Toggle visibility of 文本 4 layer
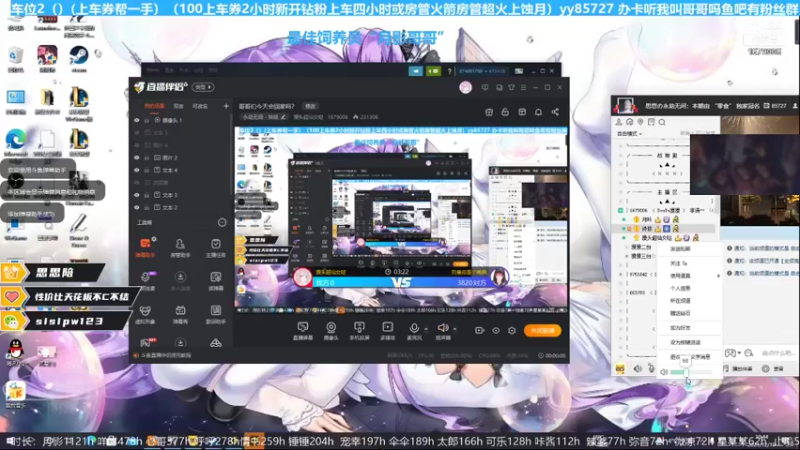Screen dimensions: 800x450 [x=137, y=170]
